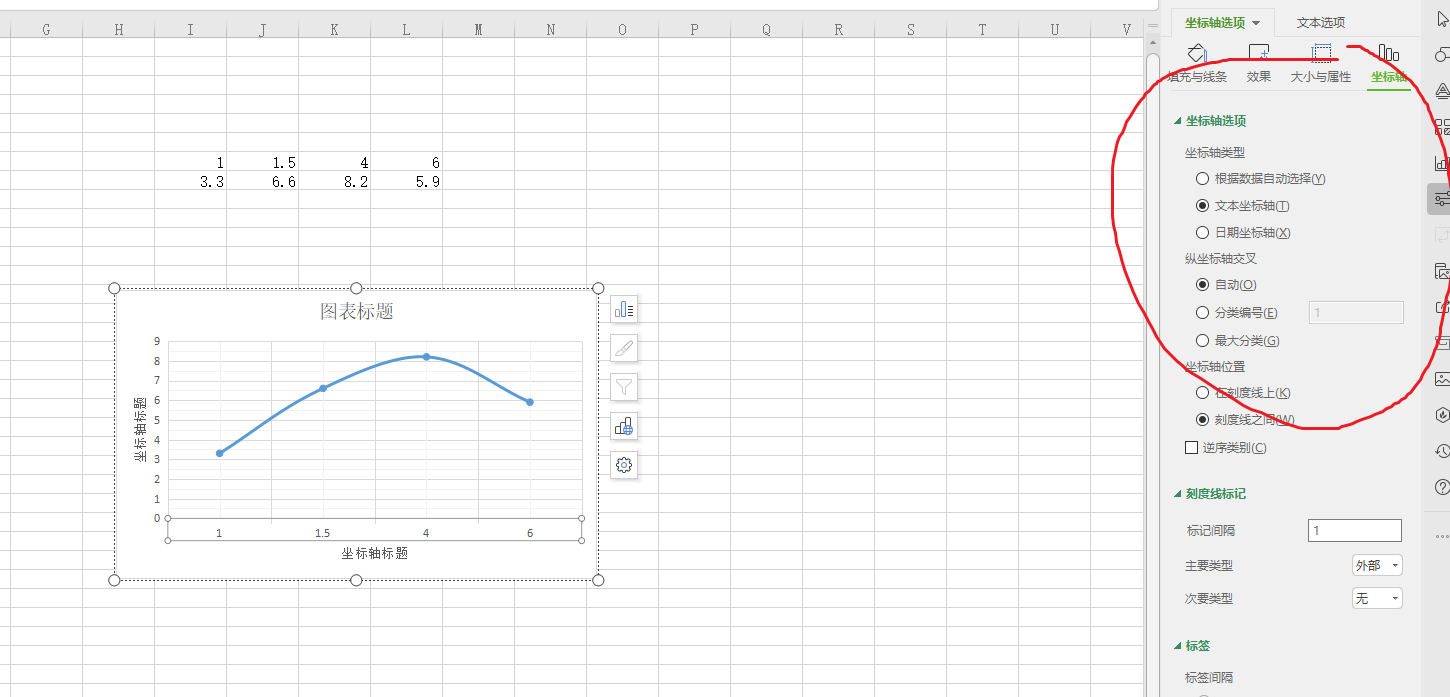The width and height of the screenshot is (1450, 697).
Task: Click the help question mark sidebar icon
Action: pos(1441,487)
